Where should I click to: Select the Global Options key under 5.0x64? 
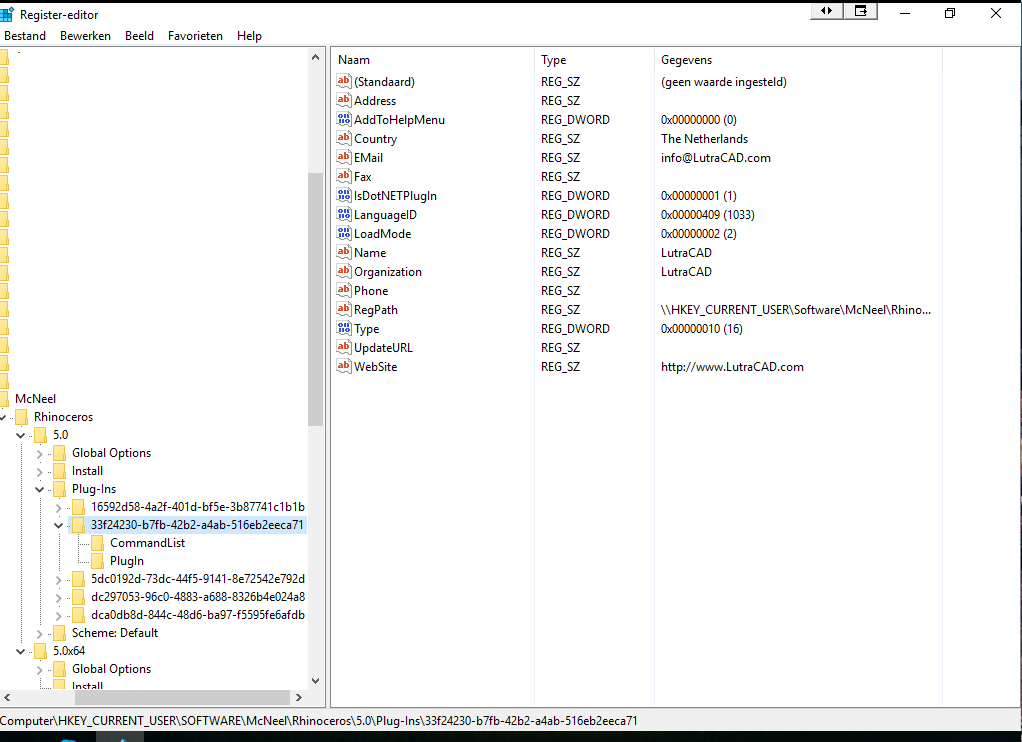[111, 669]
